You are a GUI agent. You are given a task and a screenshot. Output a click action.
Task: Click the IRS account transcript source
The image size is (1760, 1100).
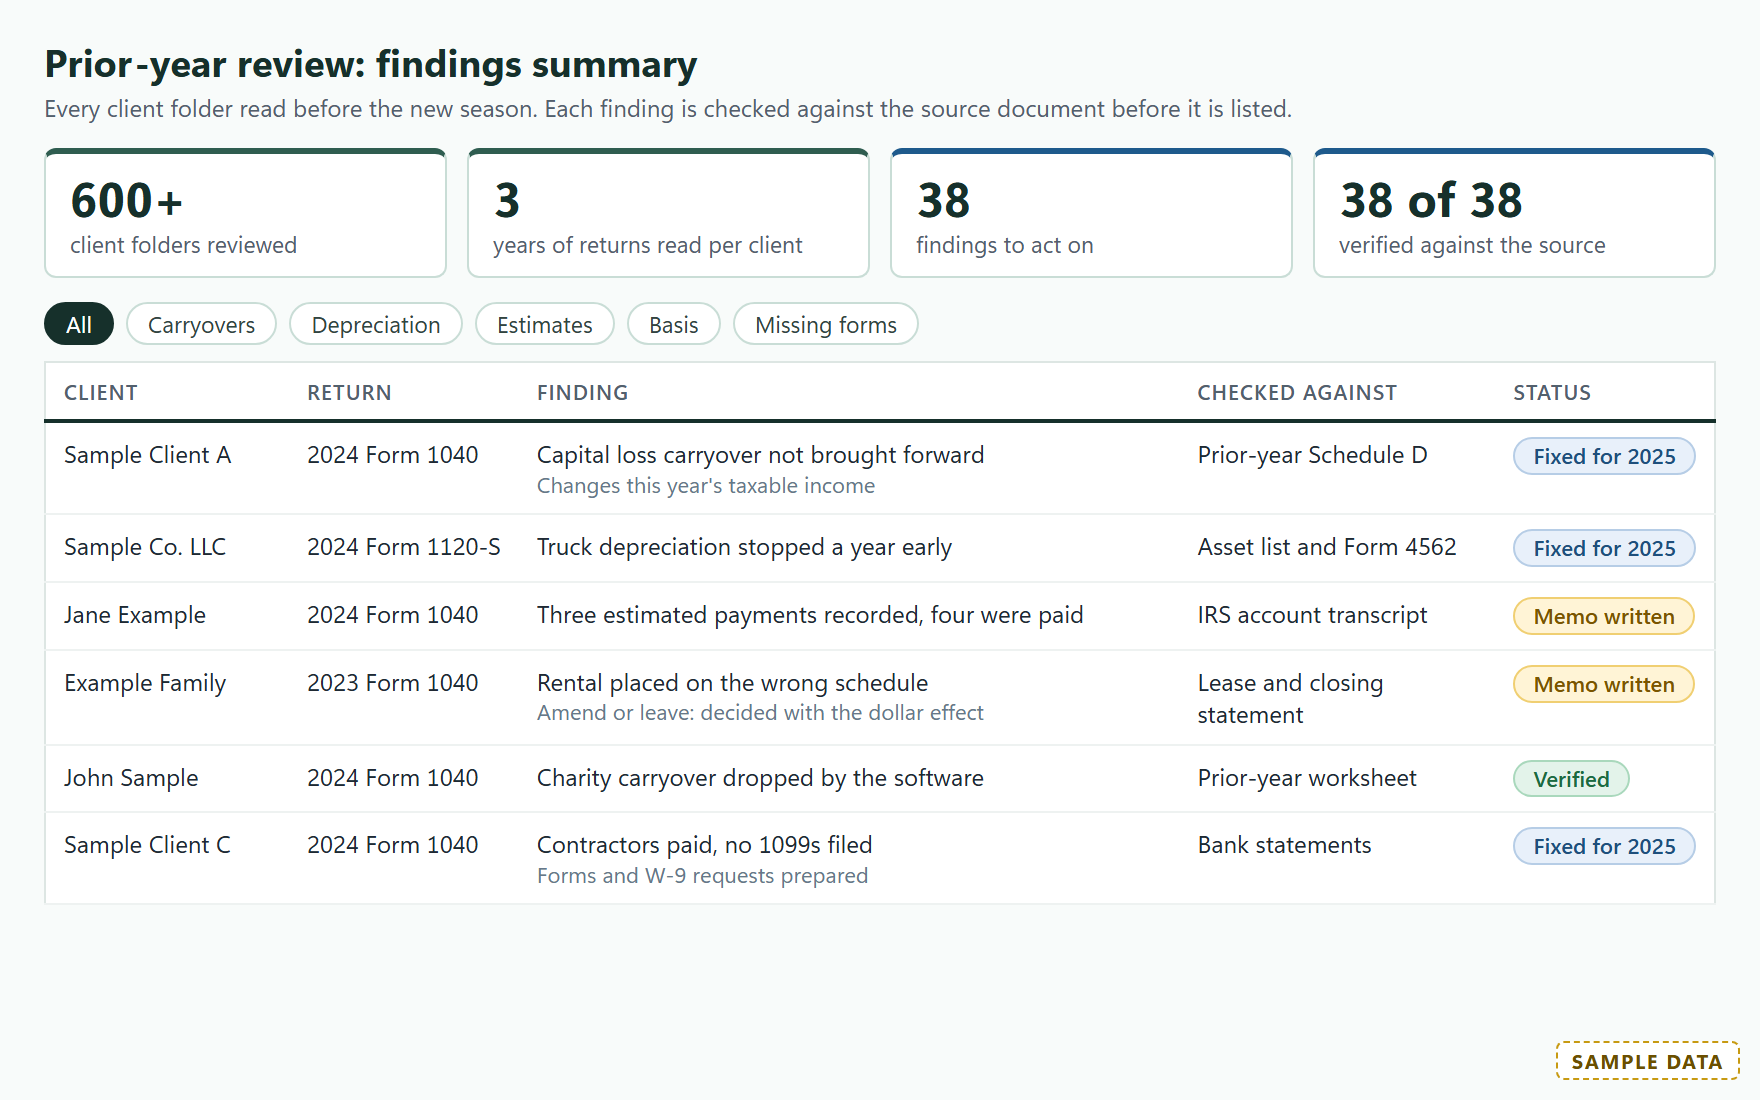coord(1312,615)
